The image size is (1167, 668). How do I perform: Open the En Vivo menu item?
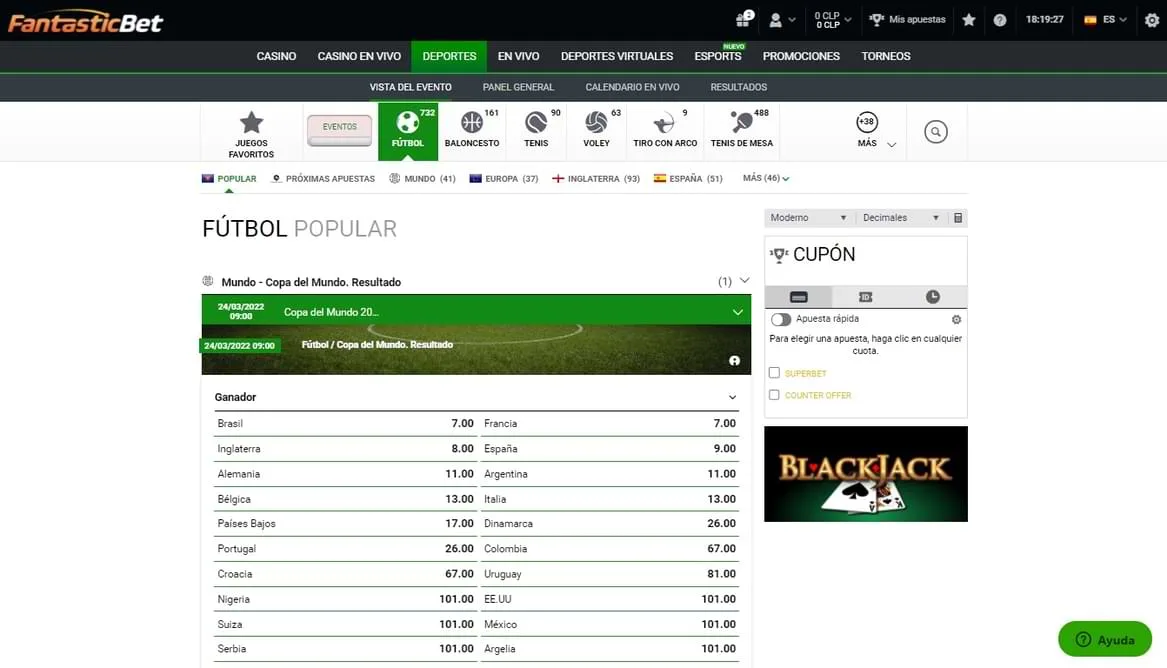point(519,57)
